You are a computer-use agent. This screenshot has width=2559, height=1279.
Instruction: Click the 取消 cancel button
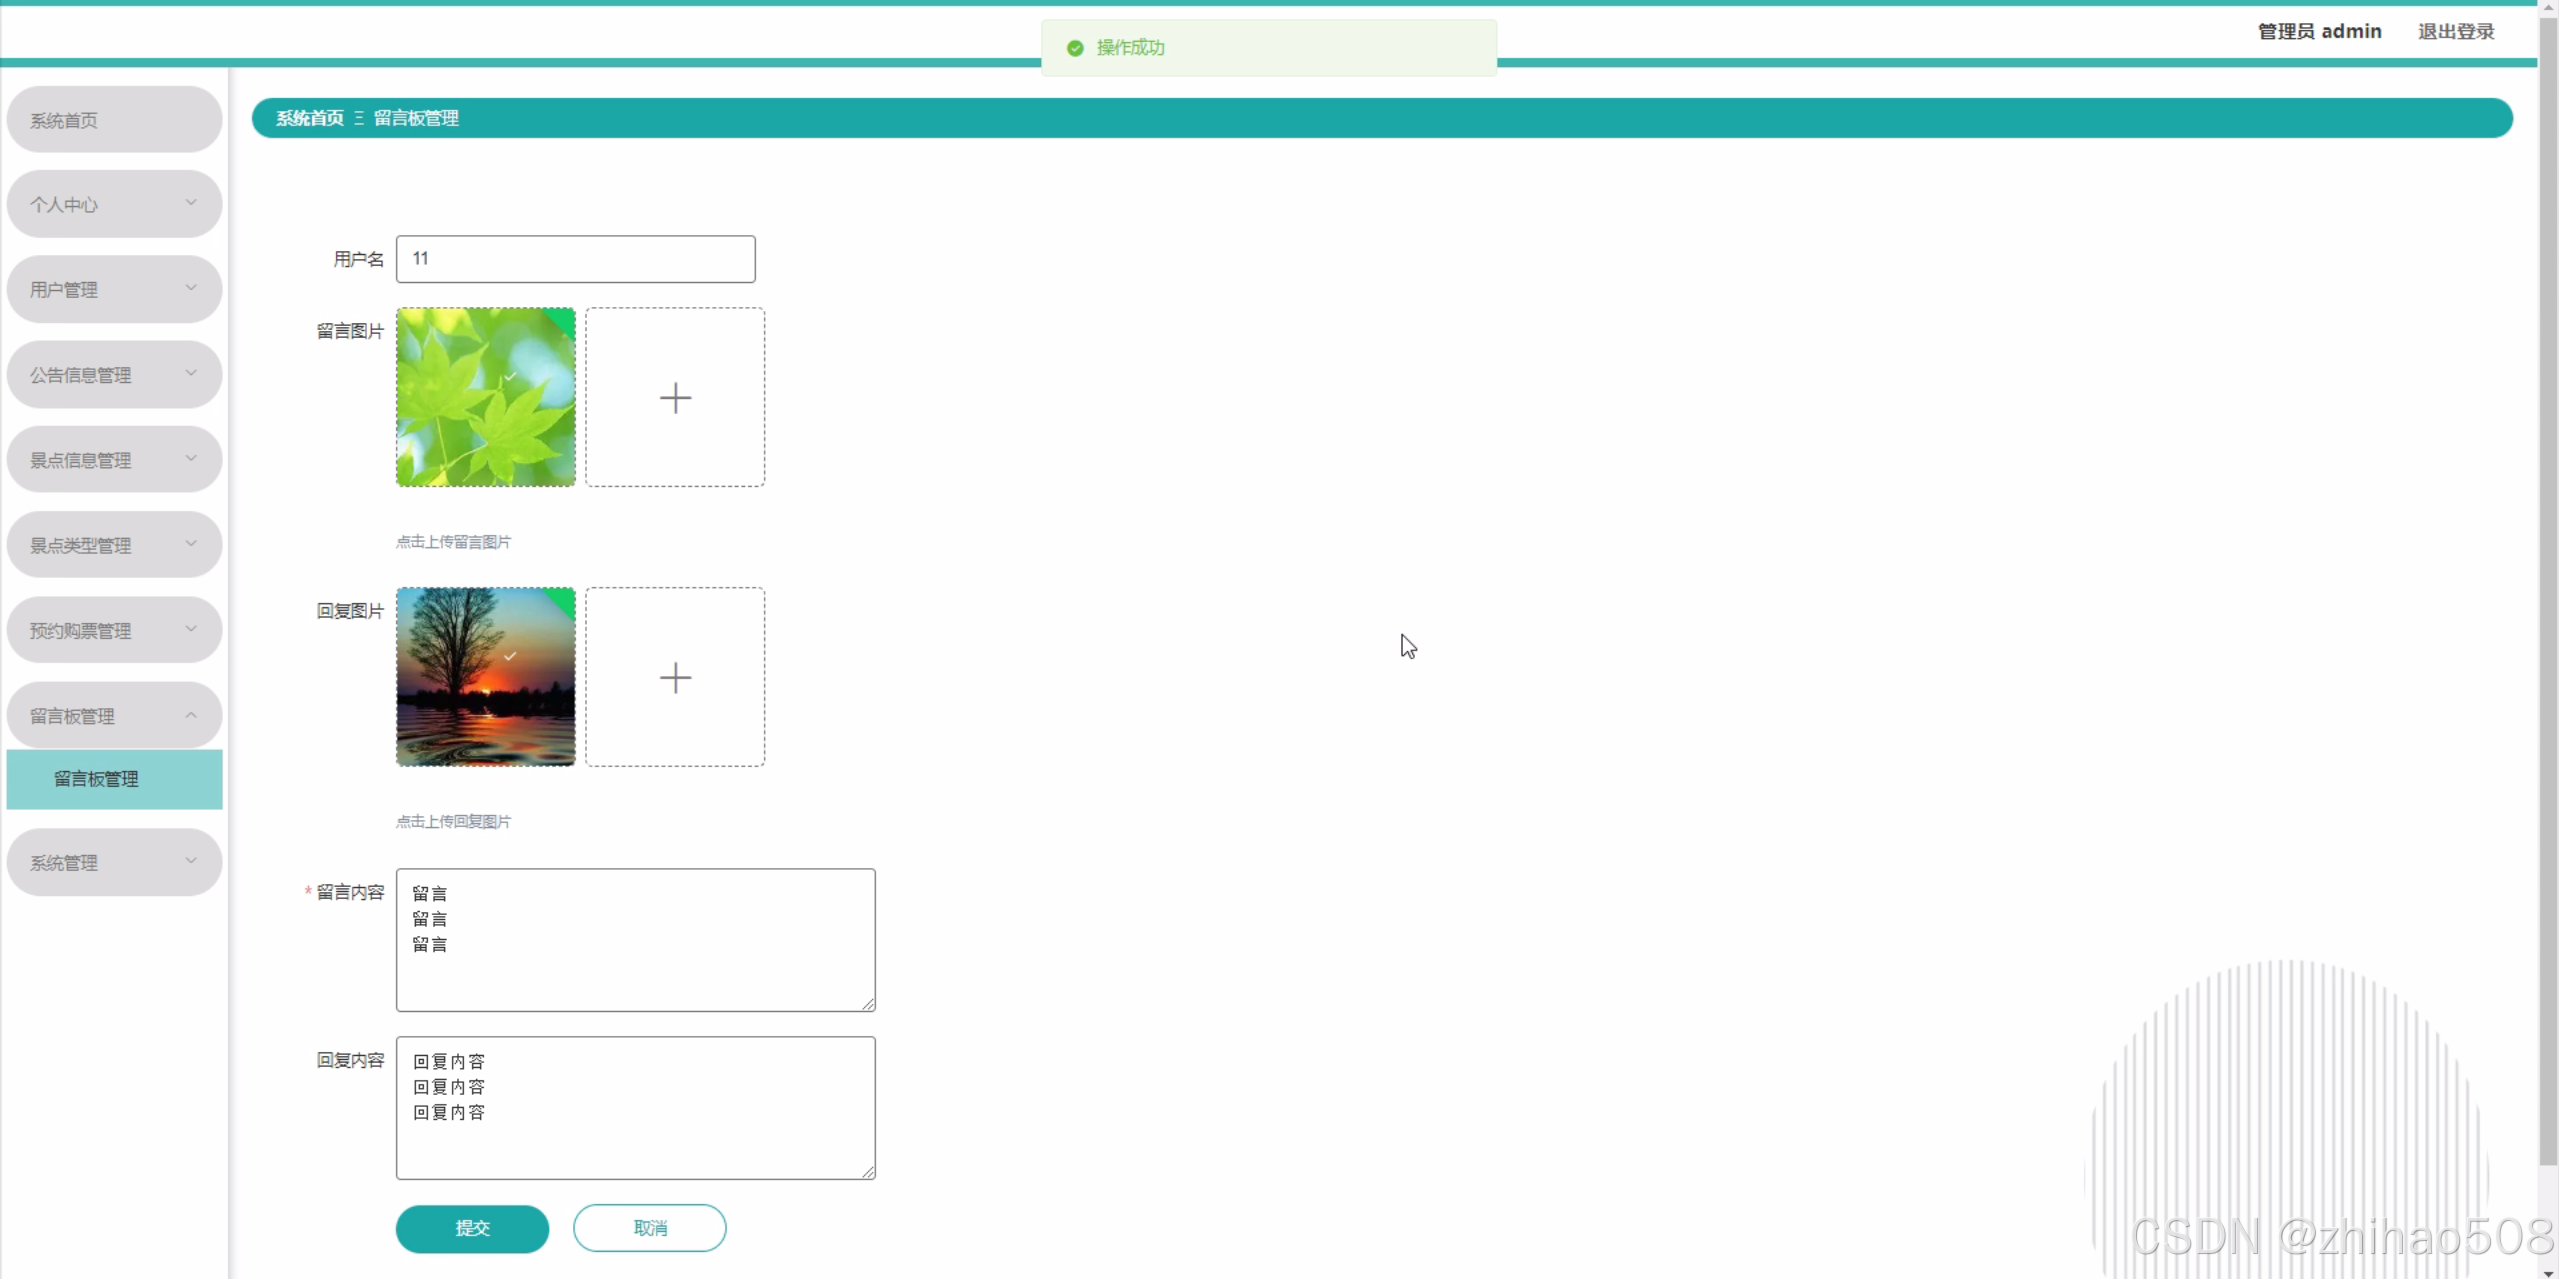650,1228
